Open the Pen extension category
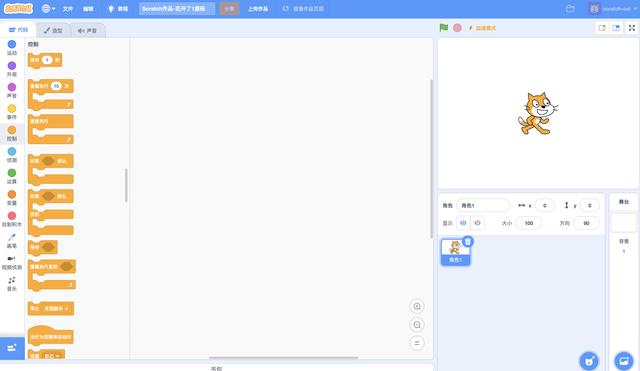Image resolution: width=640 pixels, height=371 pixels. pyautogui.click(x=12, y=241)
